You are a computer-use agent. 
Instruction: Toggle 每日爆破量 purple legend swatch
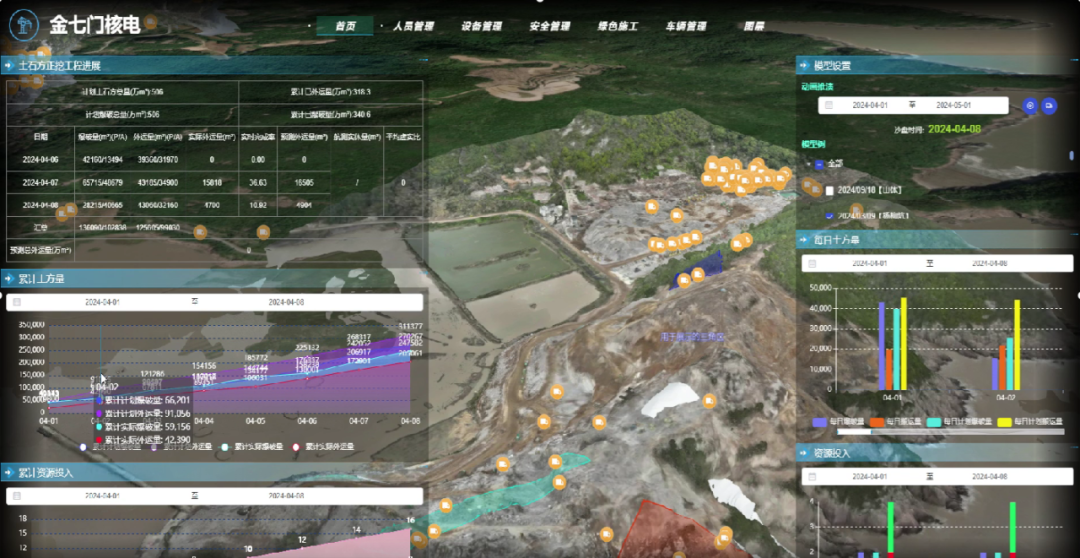pos(820,421)
